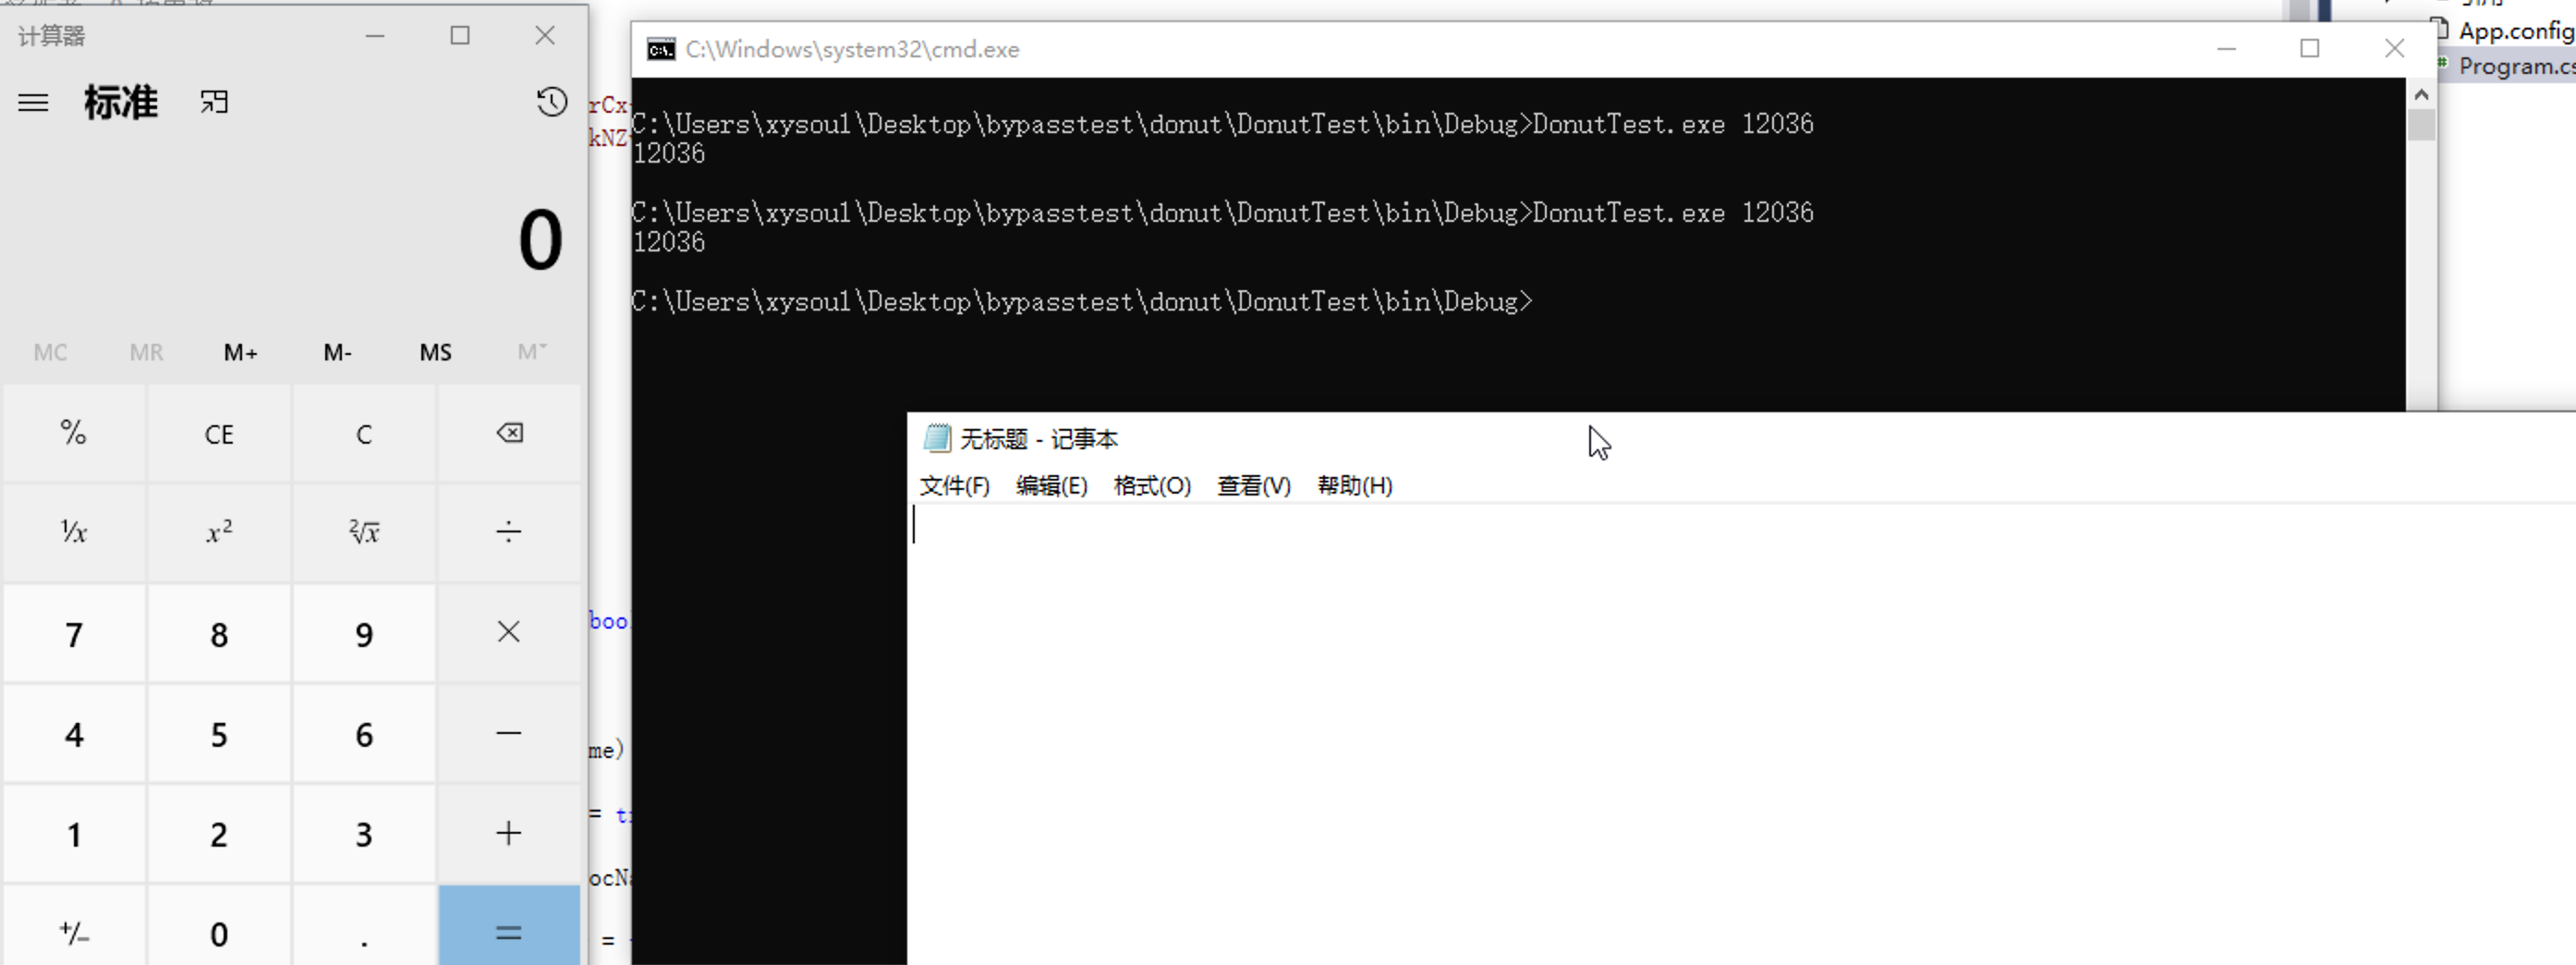Open Notepad 编辑(E) menu
The height and width of the screenshot is (965, 2576).
point(1051,486)
